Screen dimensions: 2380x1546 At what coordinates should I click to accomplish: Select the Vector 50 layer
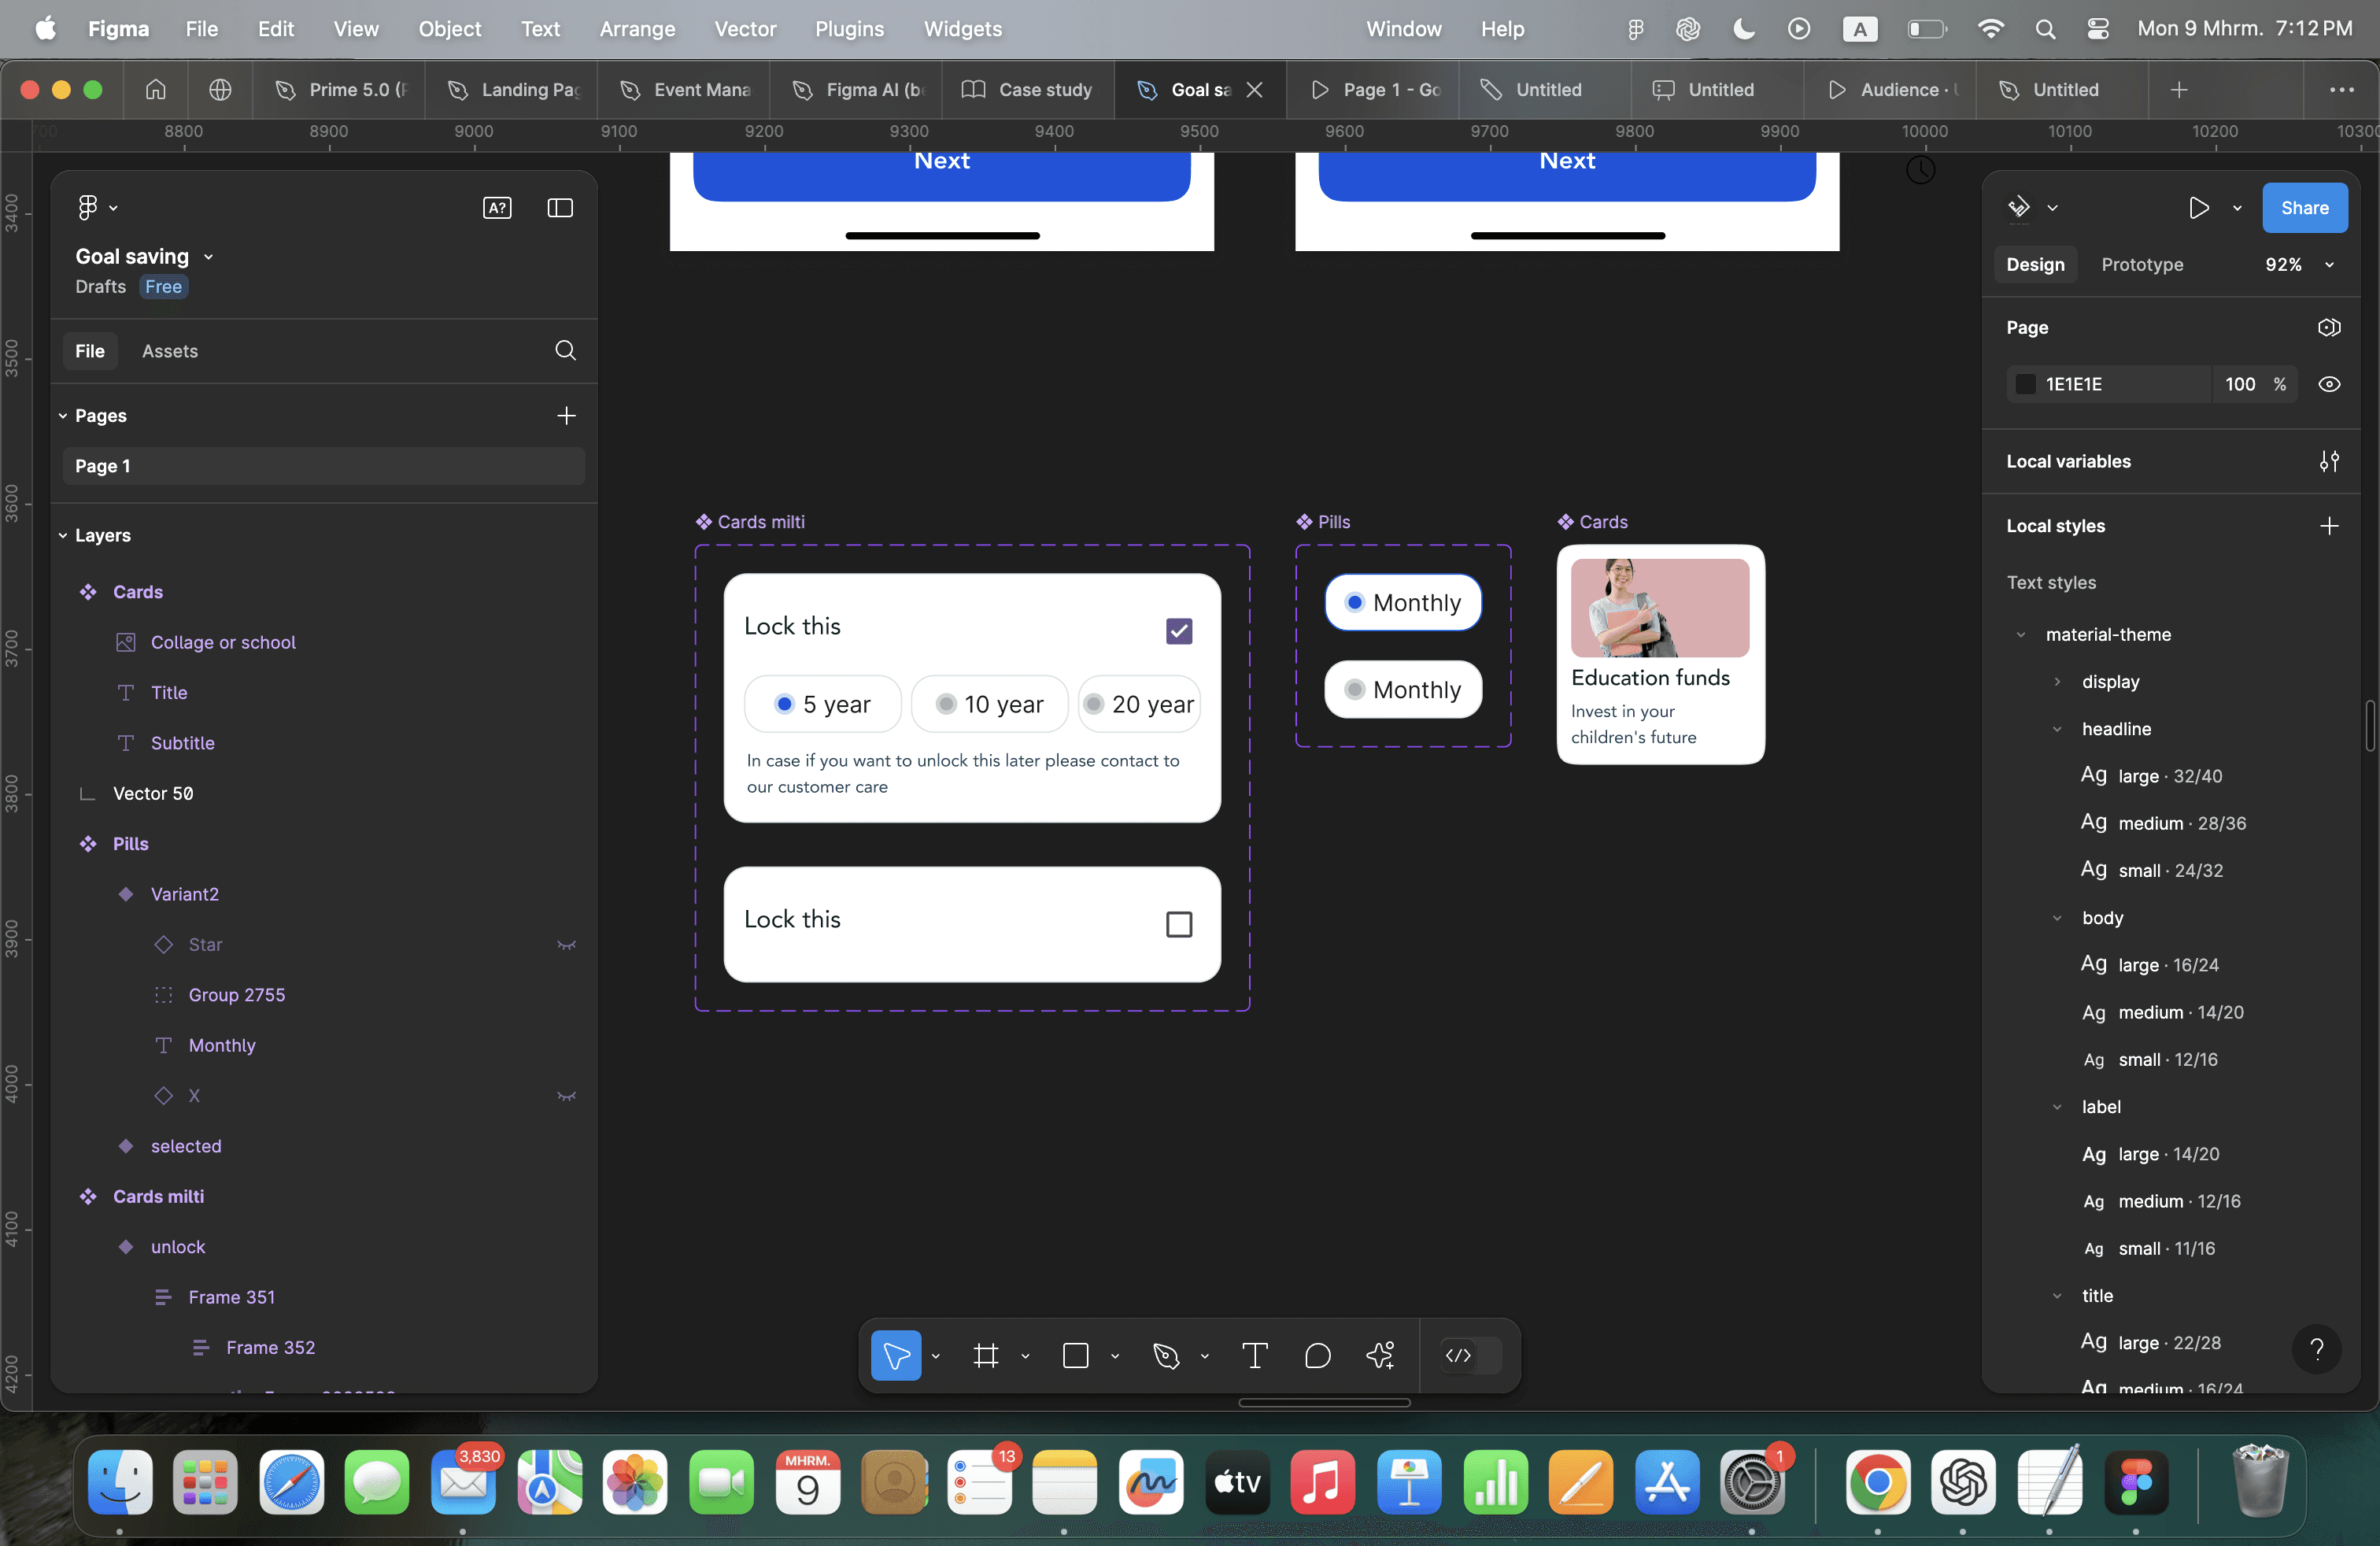[x=153, y=793]
